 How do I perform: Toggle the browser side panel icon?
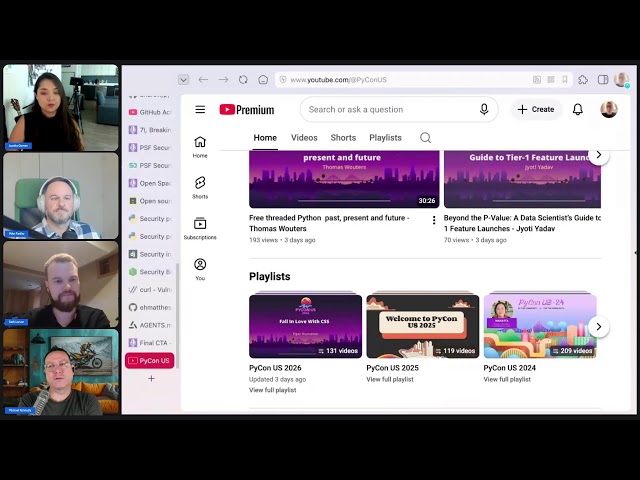tap(603, 80)
